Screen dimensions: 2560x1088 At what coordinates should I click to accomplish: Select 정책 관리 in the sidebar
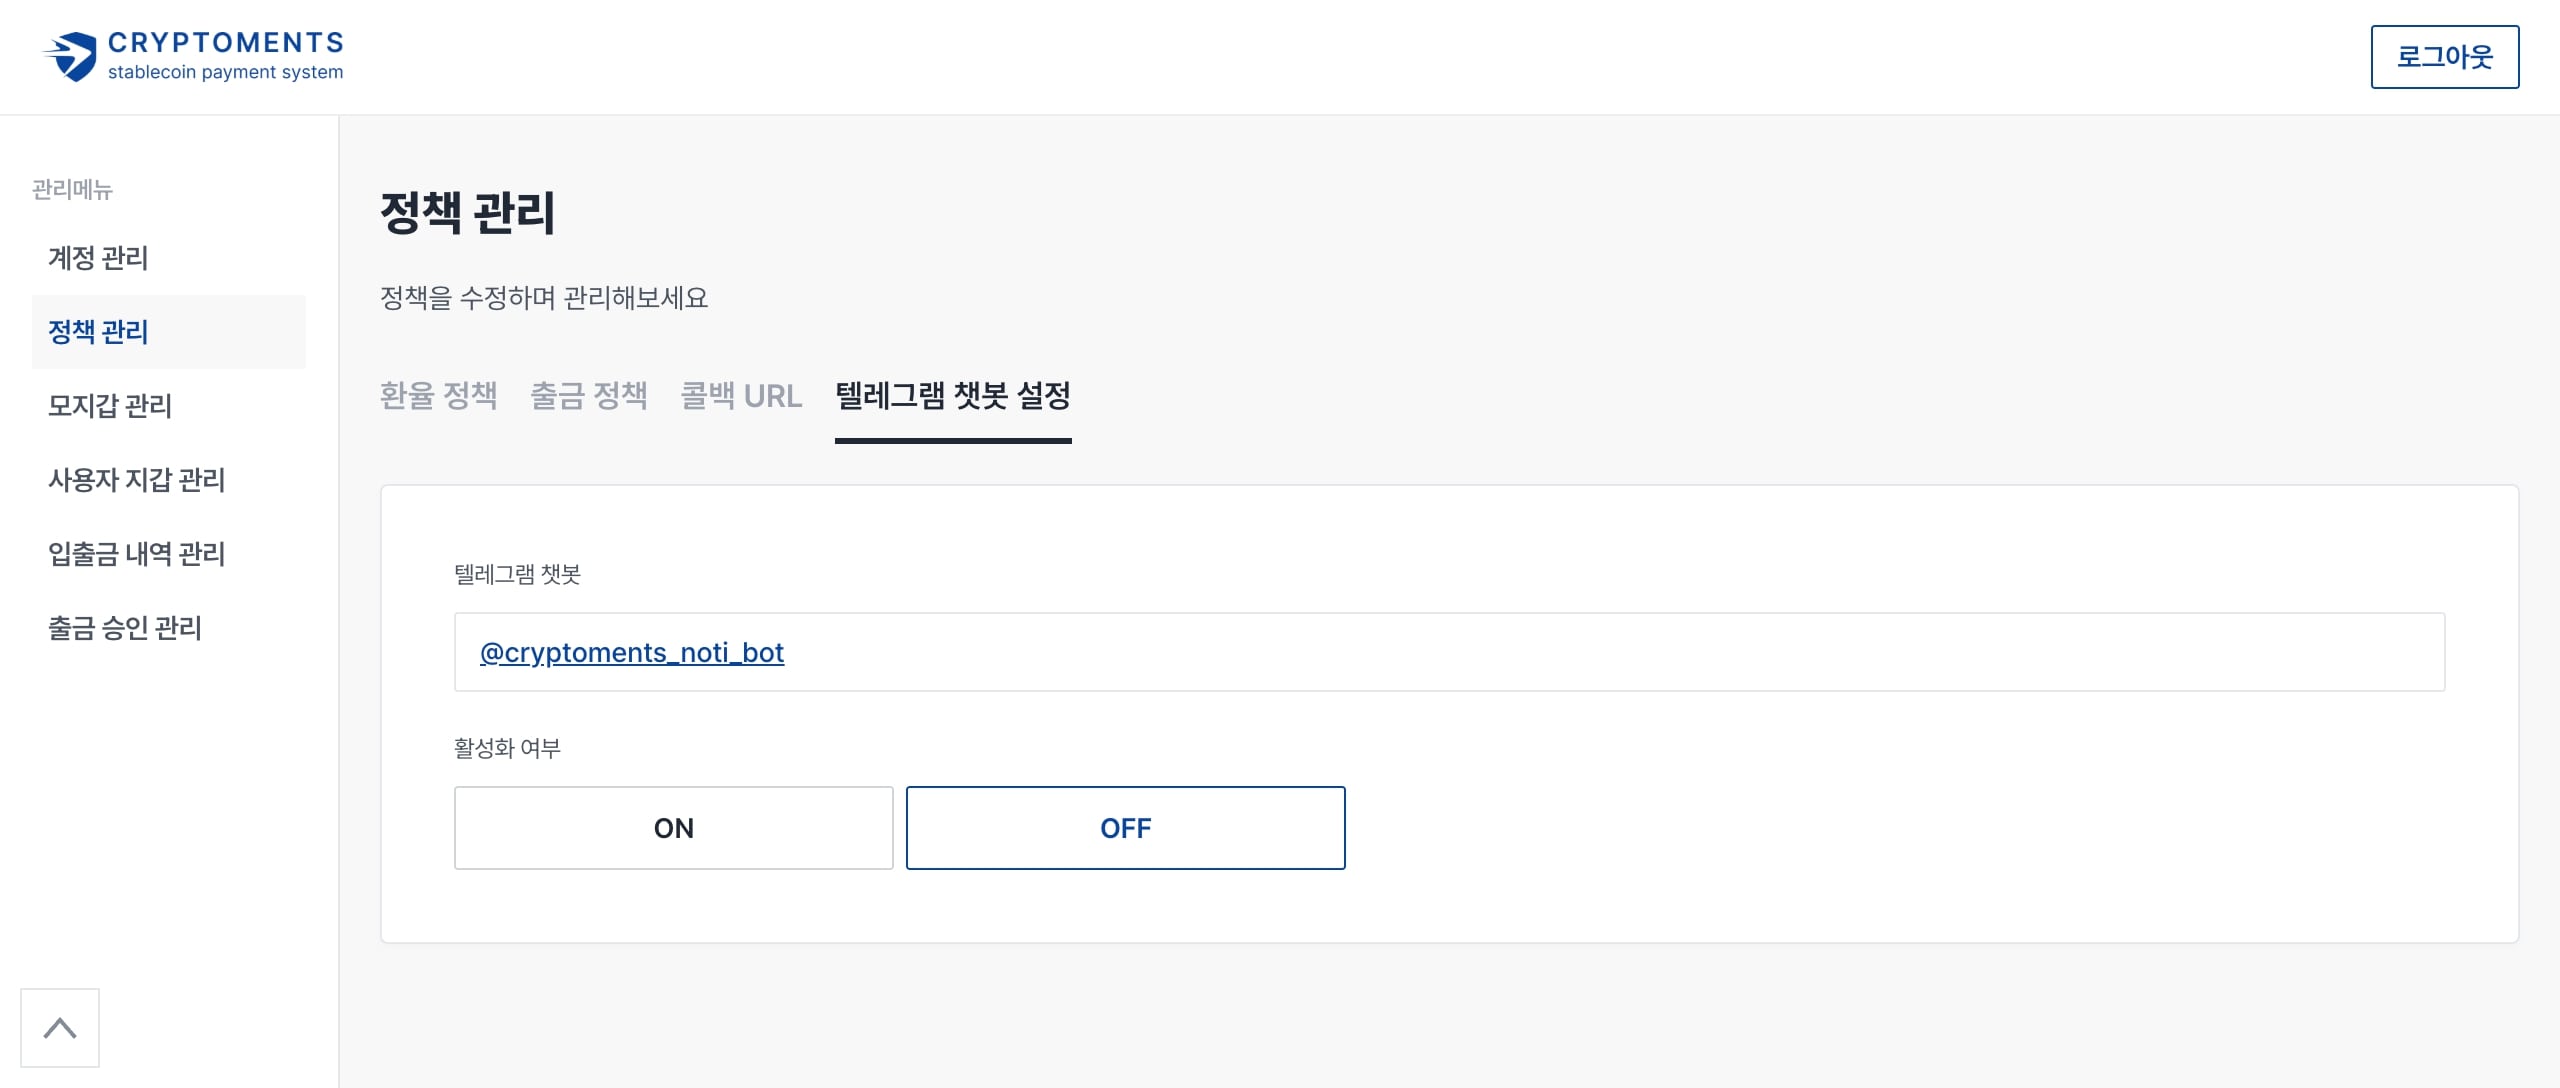98,332
